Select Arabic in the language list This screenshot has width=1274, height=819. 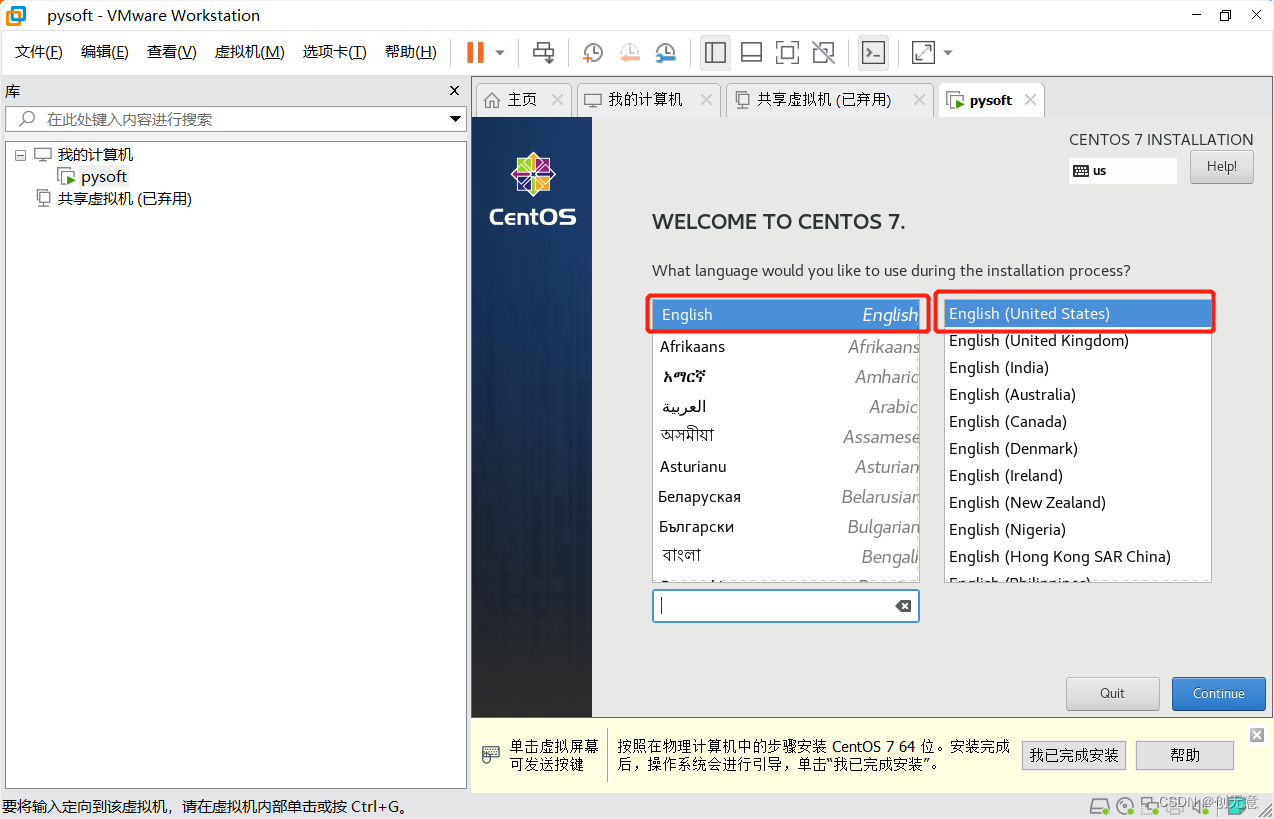tap(786, 407)
